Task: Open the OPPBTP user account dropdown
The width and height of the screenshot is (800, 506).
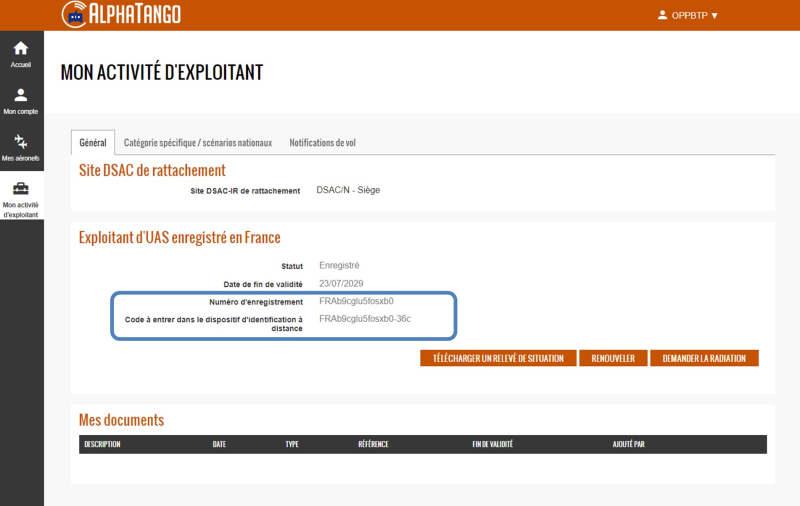Action: (x=688, y=15)
